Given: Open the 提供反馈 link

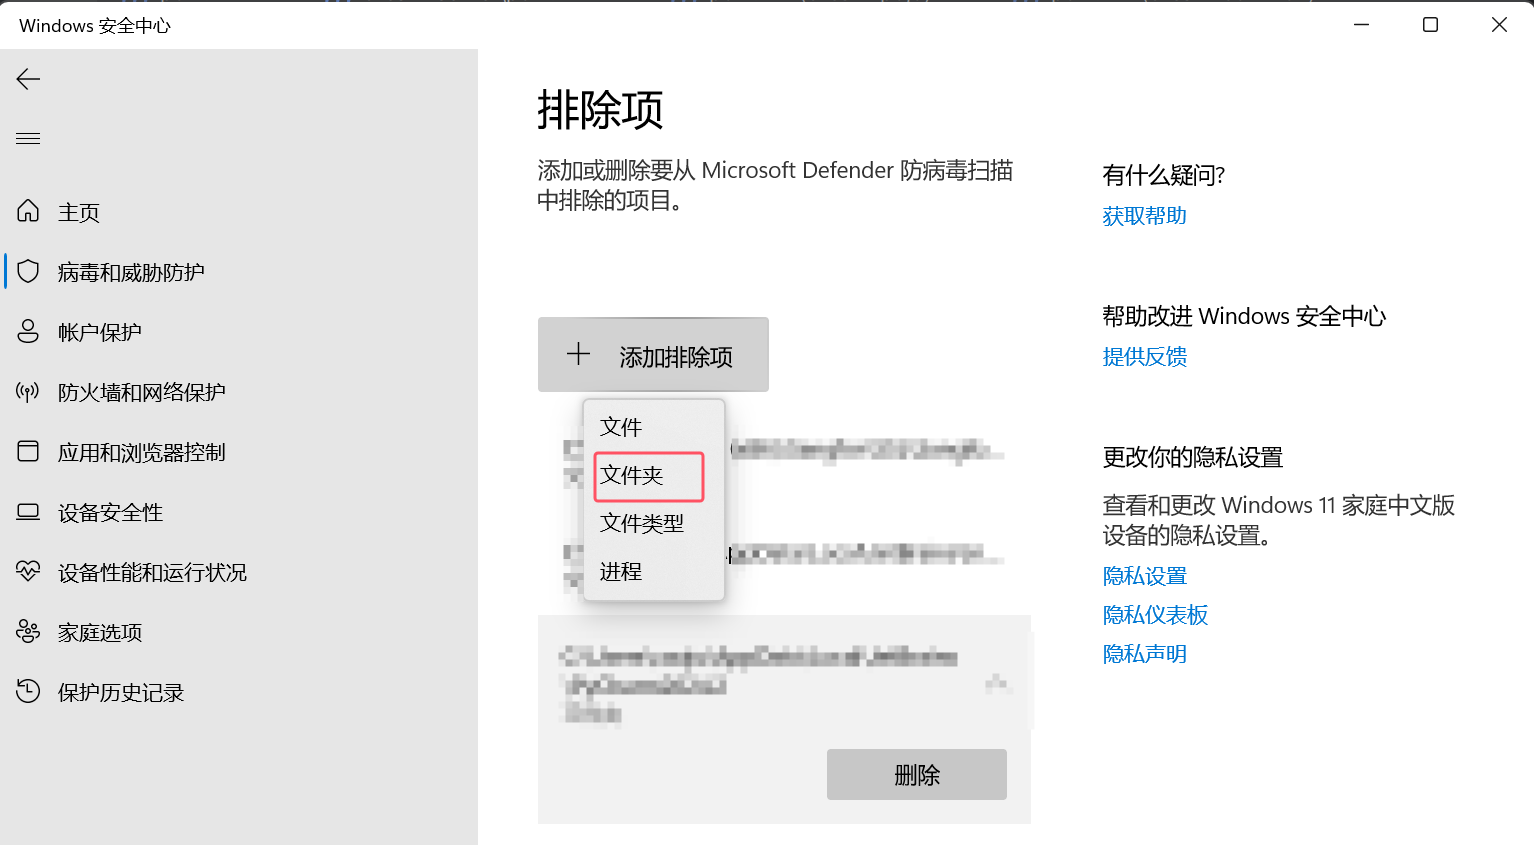Looking at the screenshot, I should coord(1144,357).
